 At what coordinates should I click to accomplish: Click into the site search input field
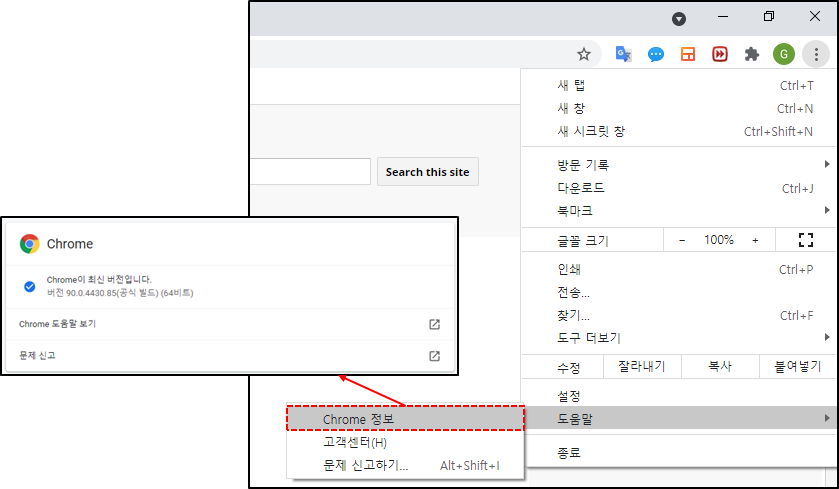(x=310, y=172)
